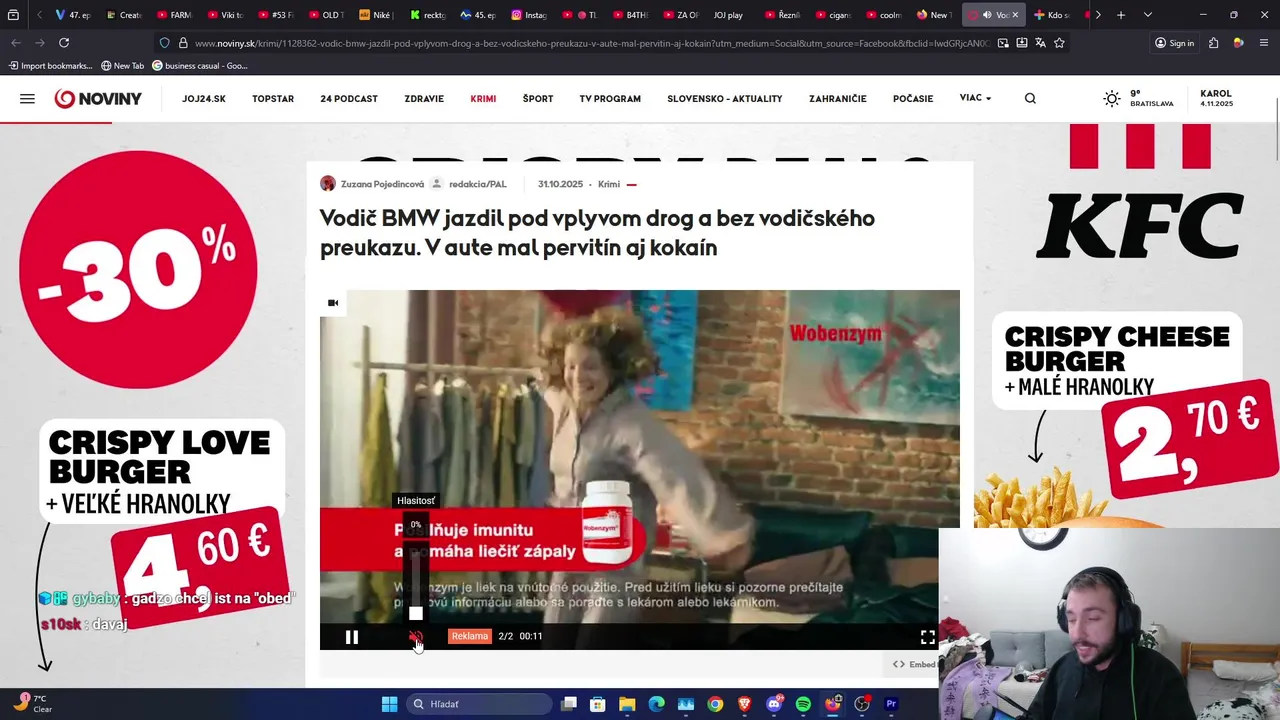Open the JOJ24.SK menu section

pyautogui.click(x=204, y=99)
